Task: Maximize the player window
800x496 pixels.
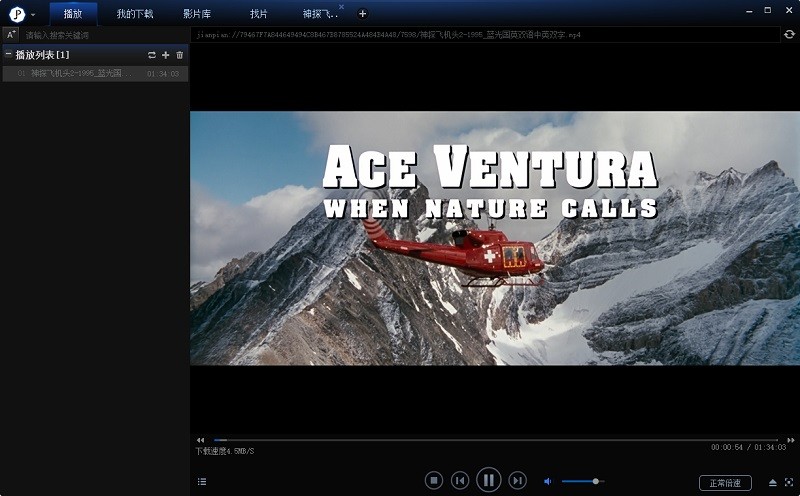Action: pyautogui.click(x=768, y=10)
